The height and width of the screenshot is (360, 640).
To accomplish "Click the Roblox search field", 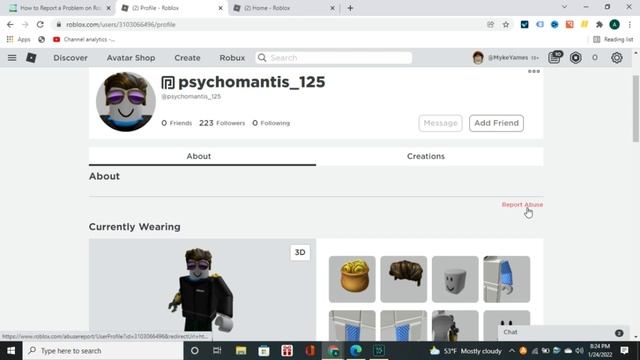I will click(x=334, y=58).
